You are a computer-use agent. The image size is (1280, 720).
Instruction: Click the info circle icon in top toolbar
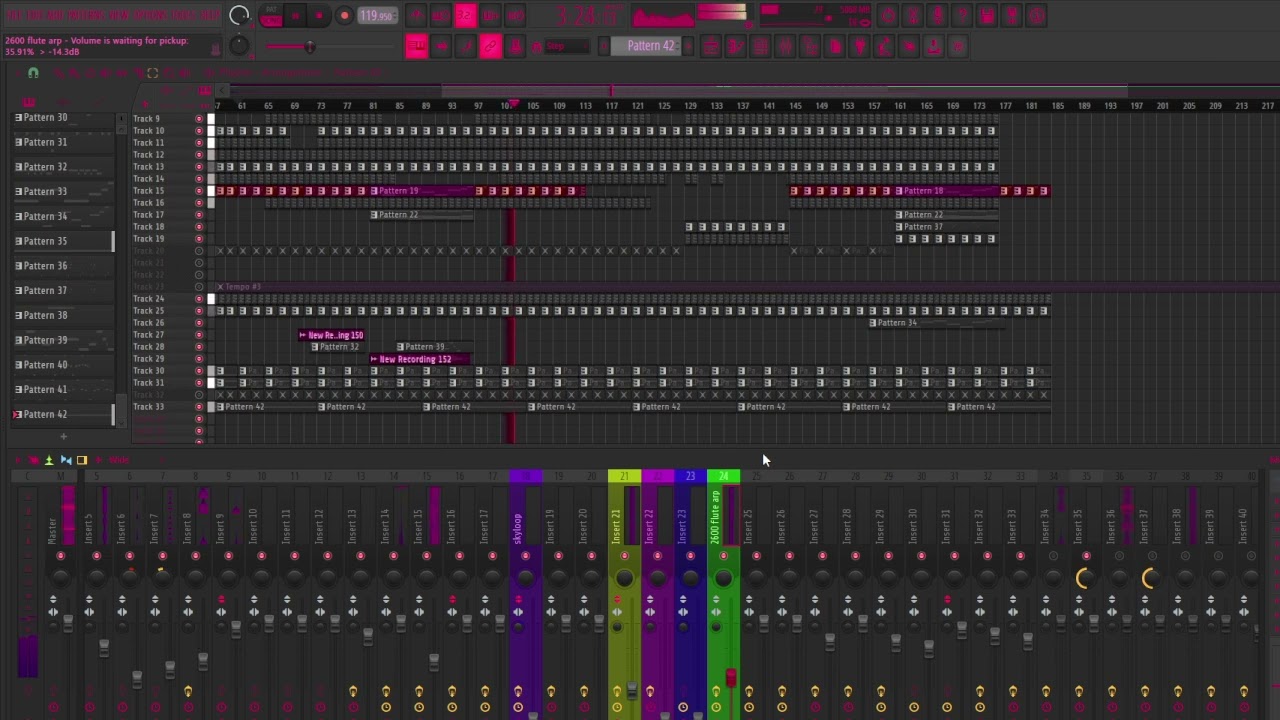[x=1036, y=15]
